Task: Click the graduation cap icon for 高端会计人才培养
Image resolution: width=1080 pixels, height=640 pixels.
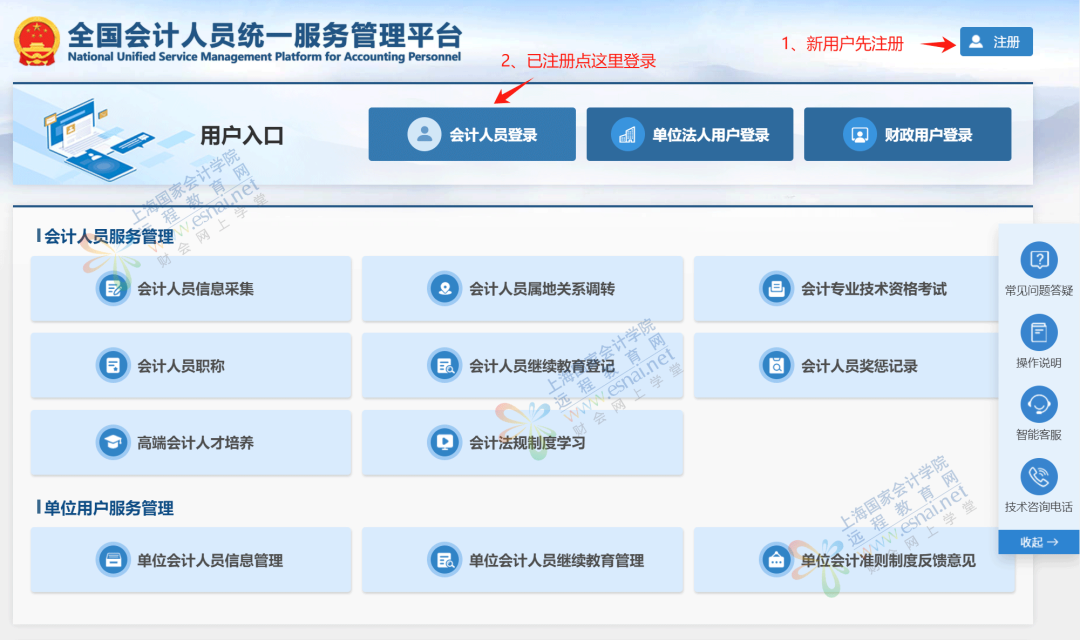Action: click(113, 443)
